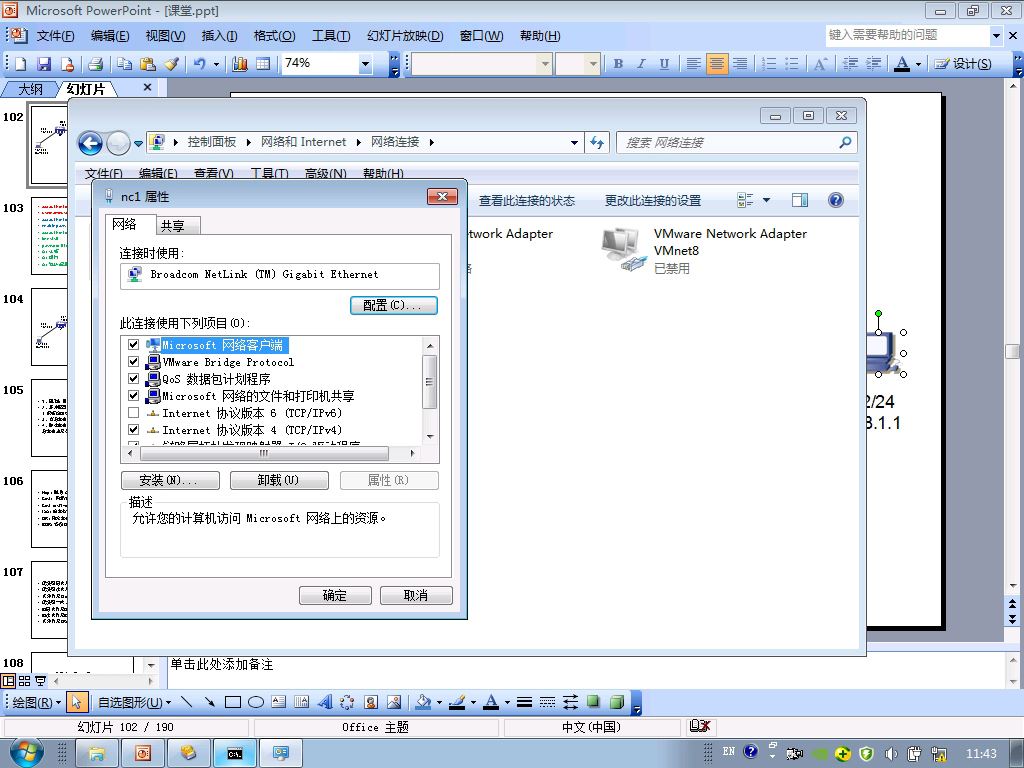1024x768 pixels.
Task: Select the Arrow drawing tool
Action: point(209,702)
